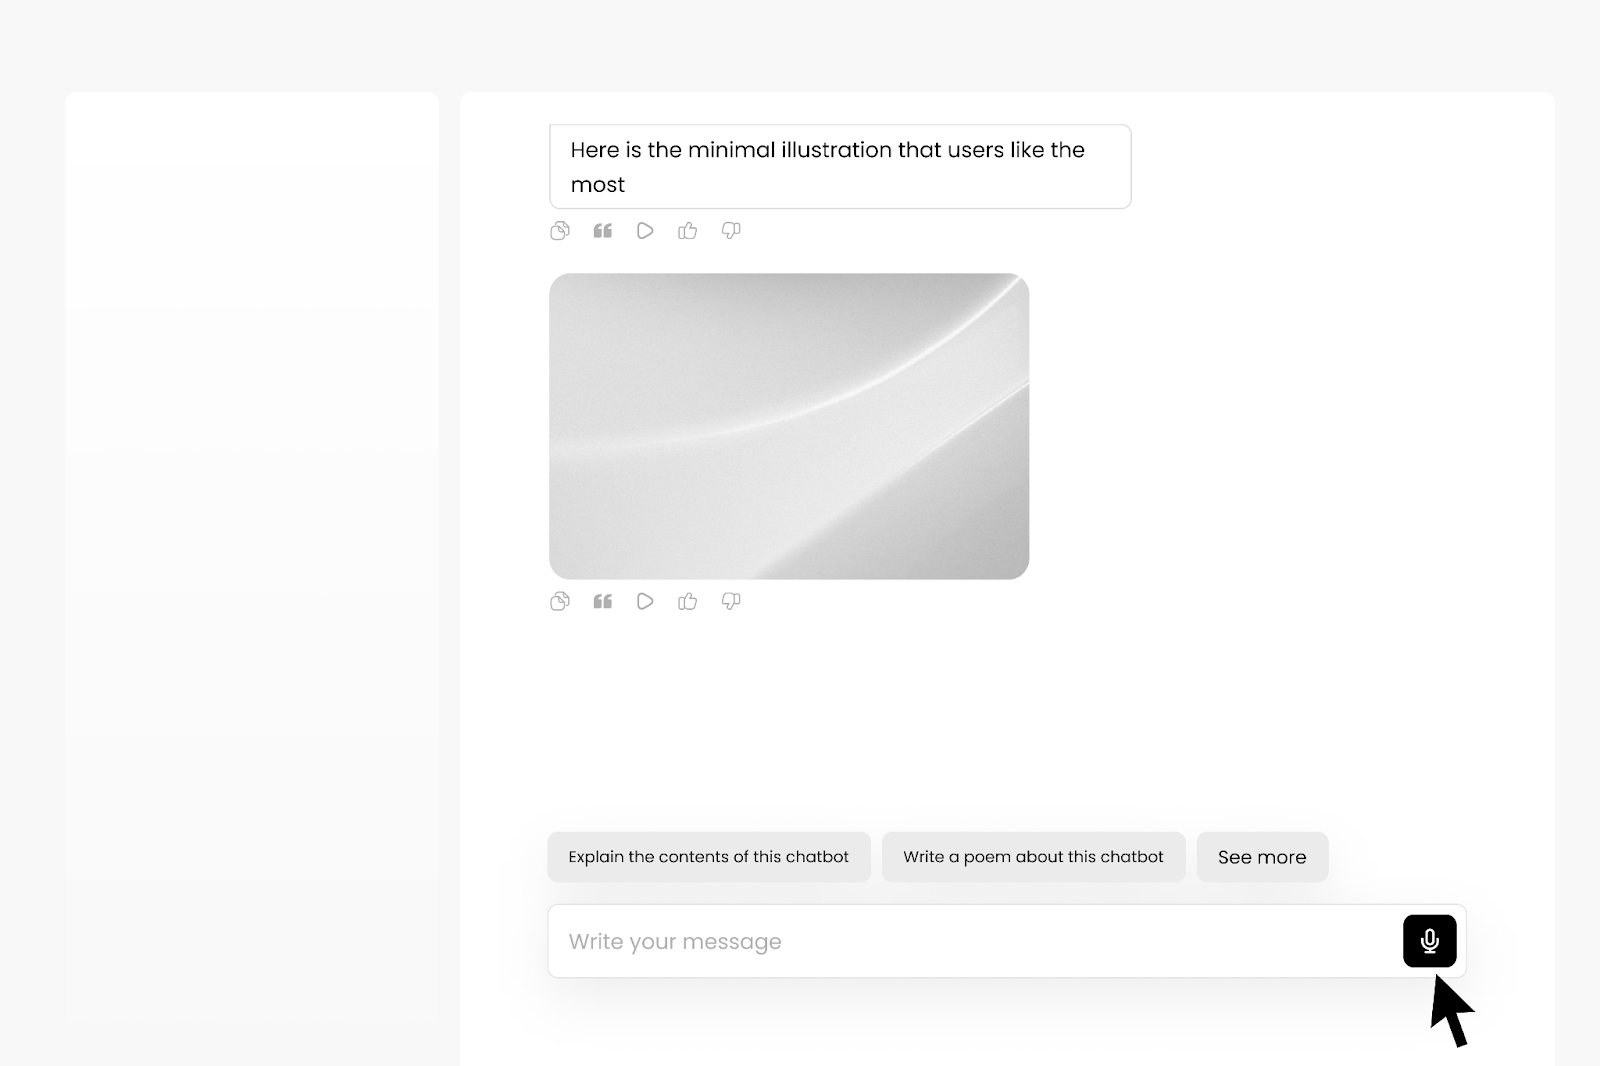The width and height of the screenshot is (1600, 1066).
Task: Copy the illustration using copy icon below image
Action: click(x=560, y=601)
